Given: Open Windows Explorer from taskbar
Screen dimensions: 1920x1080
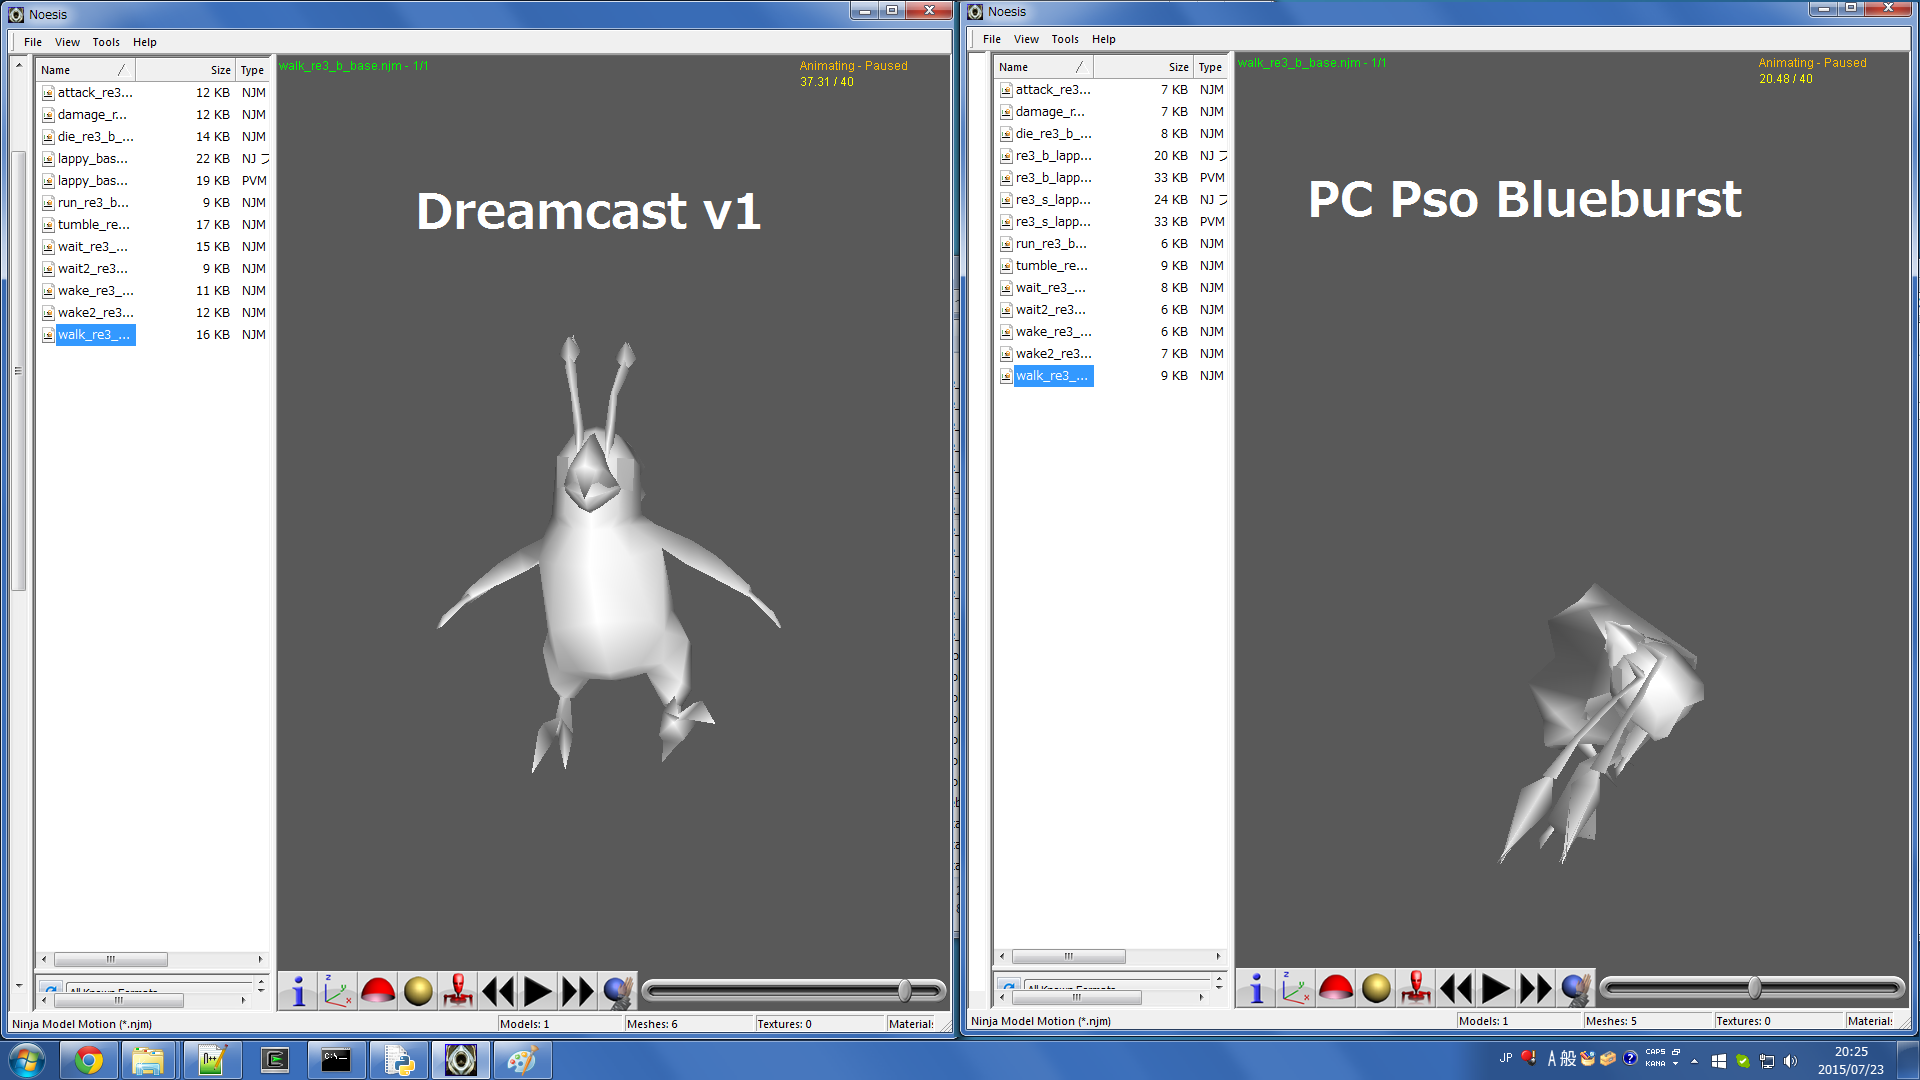Looking at the screenshot, I should pyautogui.click(x=149, y=1060).
